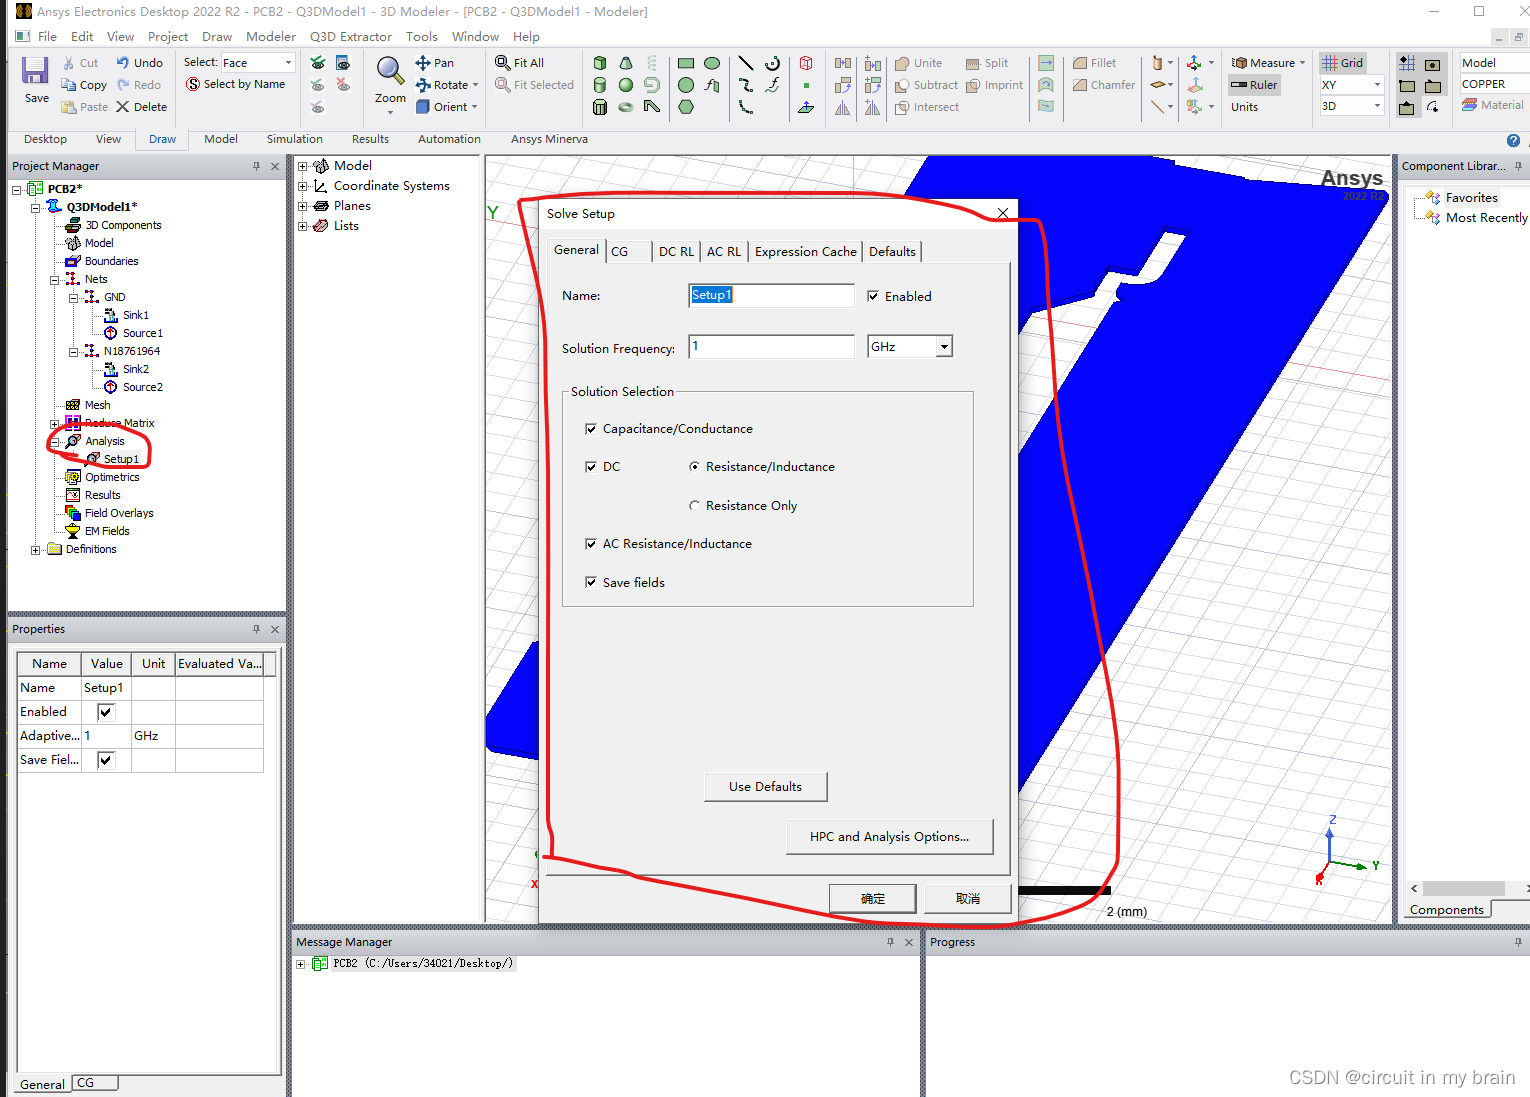This screenshot has width=1530, height=1097.
Task: Draw a box primitive
Action: tap(600, 63)
